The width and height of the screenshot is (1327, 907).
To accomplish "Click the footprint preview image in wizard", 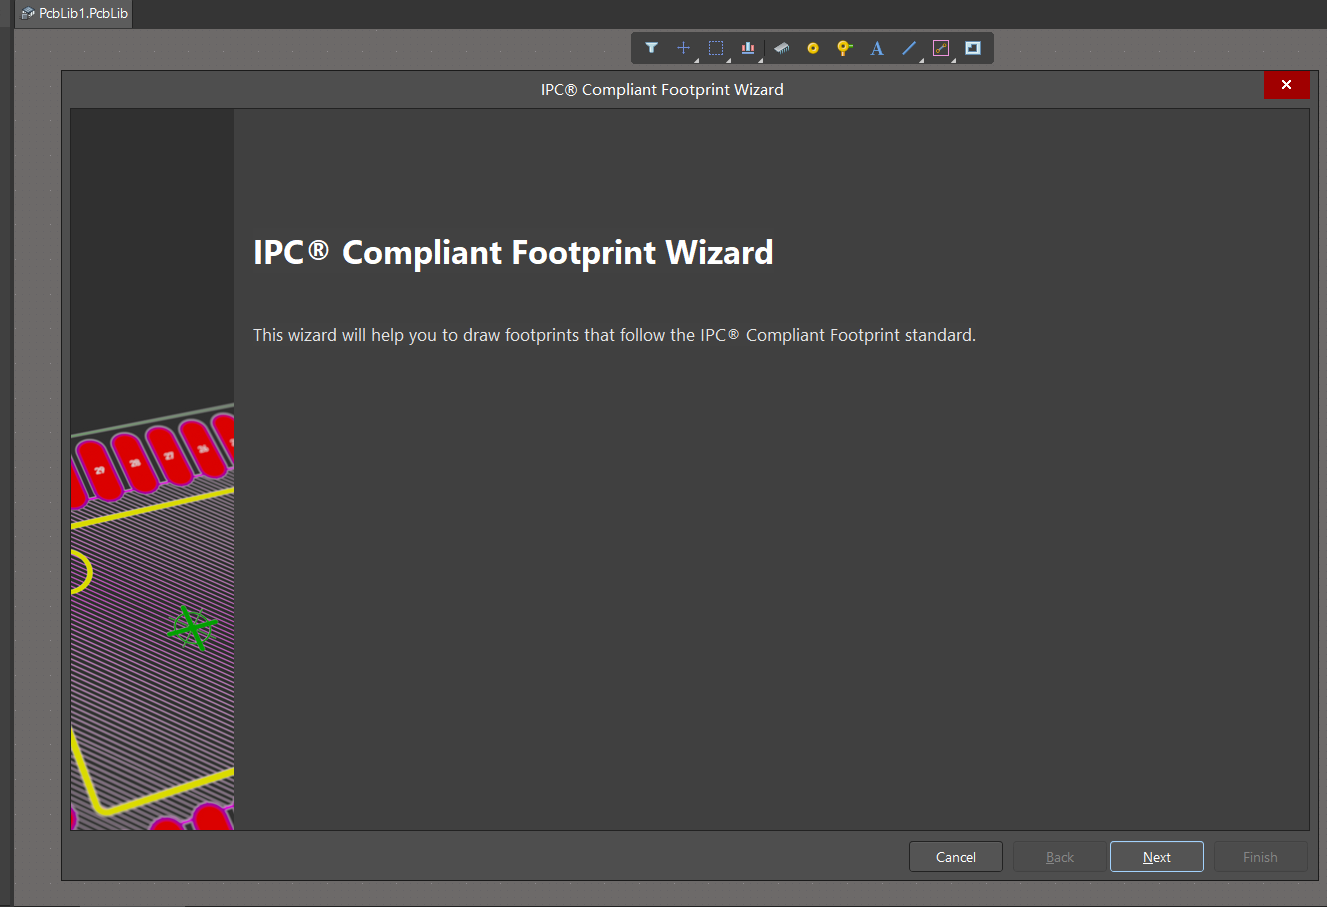I will point(152,470).
